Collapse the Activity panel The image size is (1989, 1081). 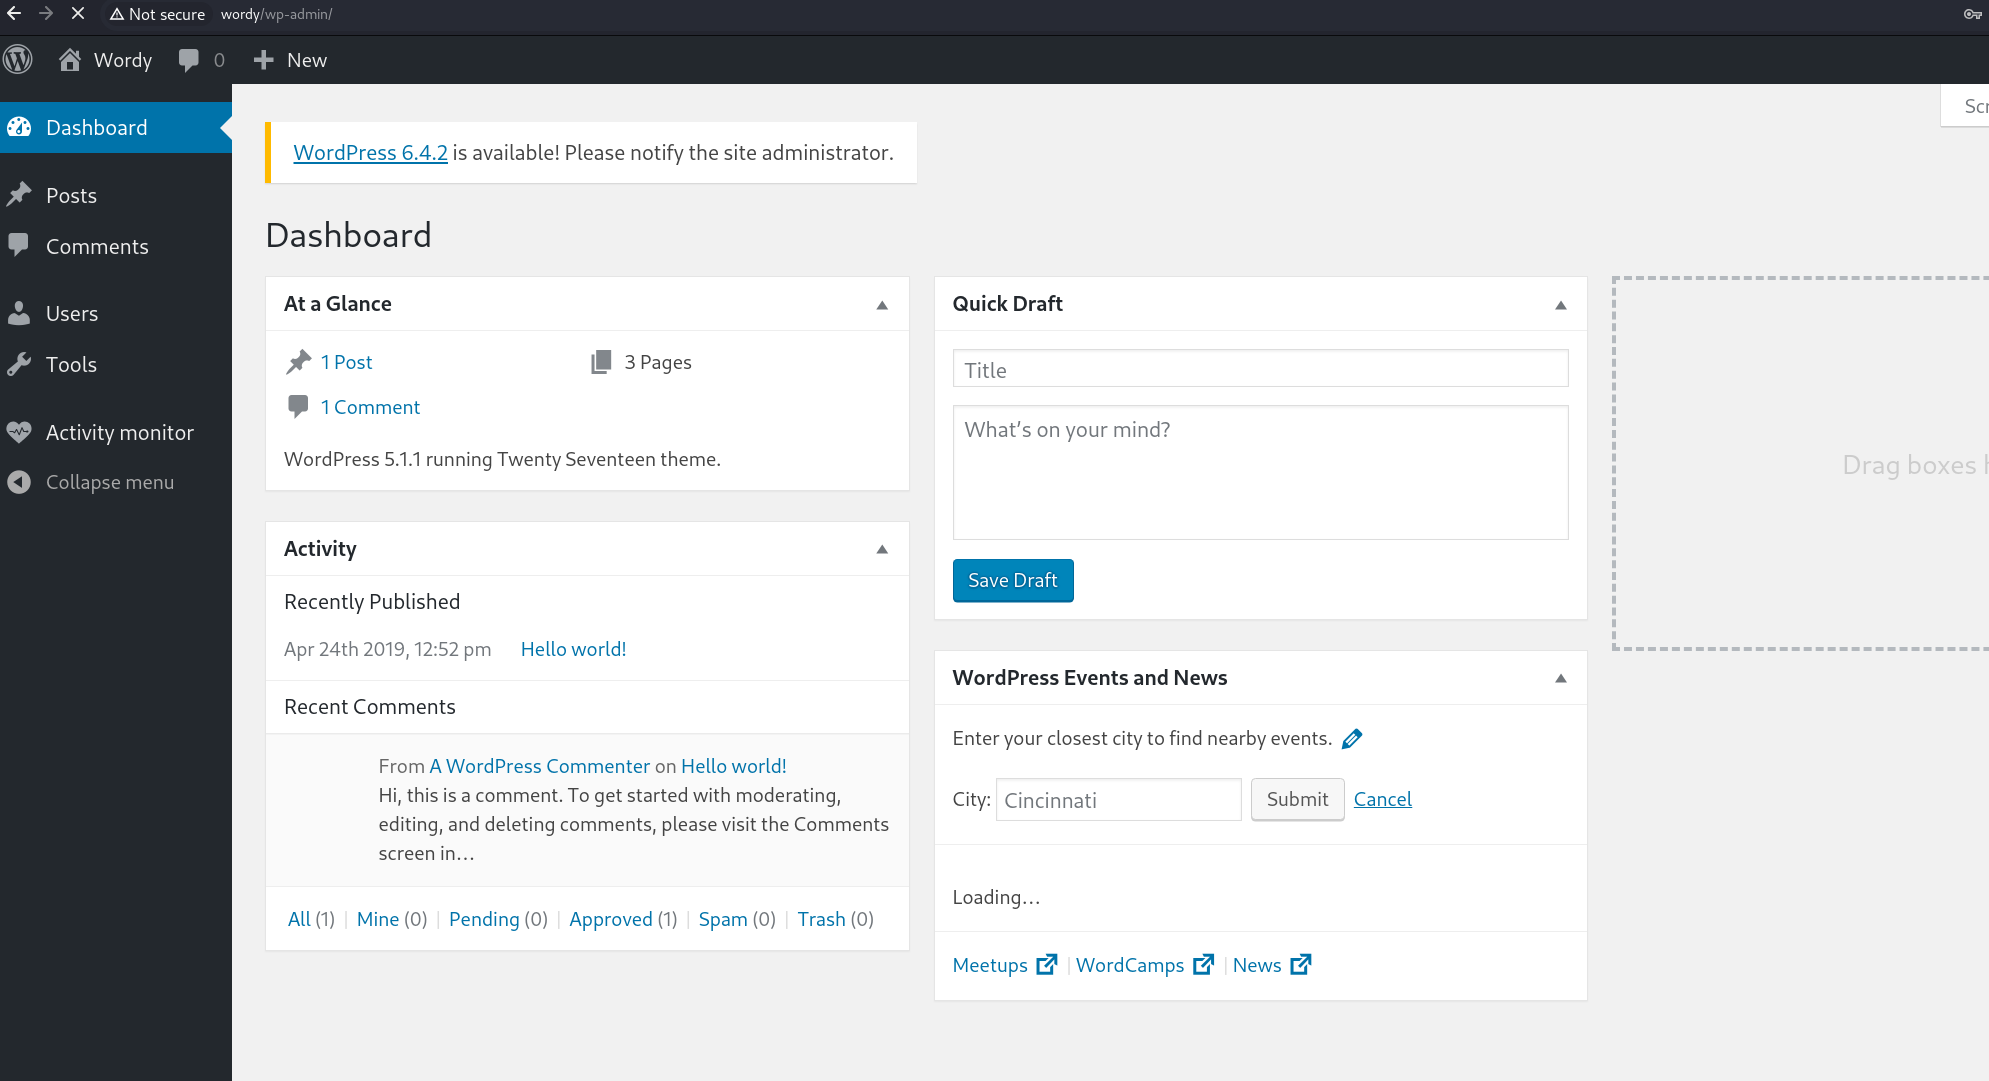click(x=882, y=549)
